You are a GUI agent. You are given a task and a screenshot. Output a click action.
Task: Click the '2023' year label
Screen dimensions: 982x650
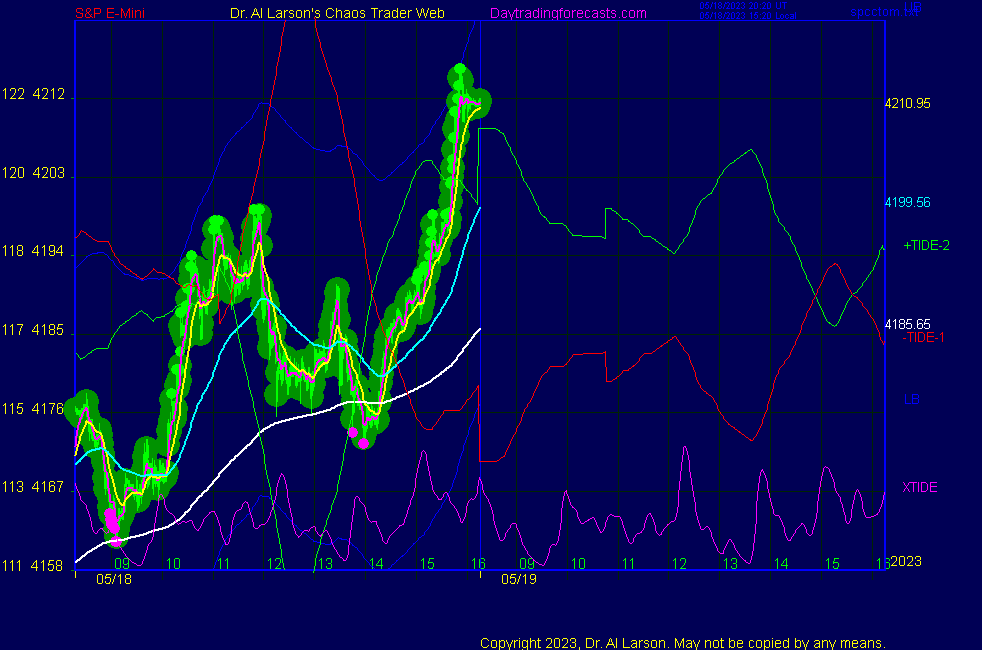tap(906, 561)
